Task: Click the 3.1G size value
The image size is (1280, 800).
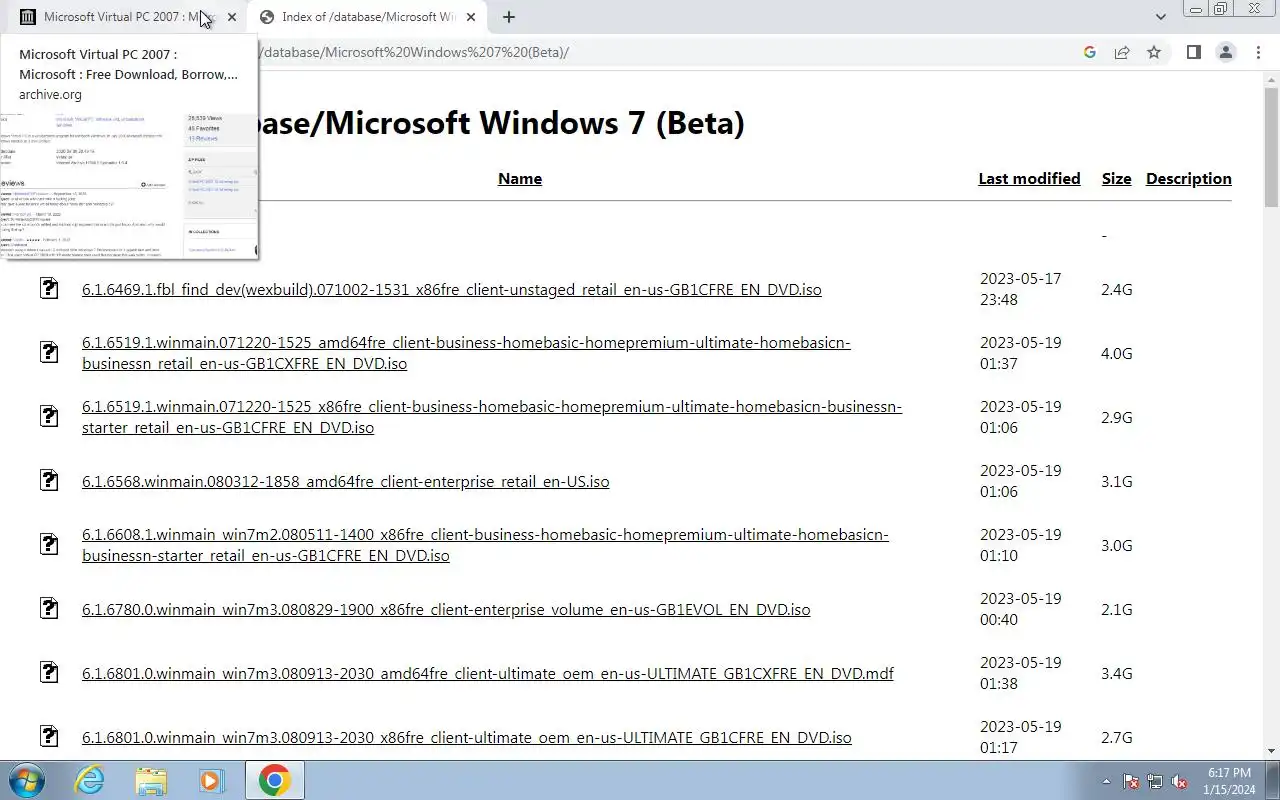Action: pyautogui.click(x=1116, y=482)
